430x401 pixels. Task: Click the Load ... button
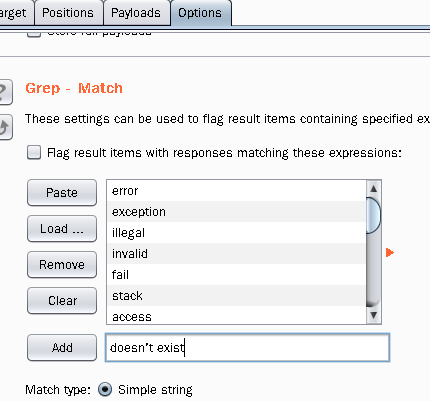[62, 229]
